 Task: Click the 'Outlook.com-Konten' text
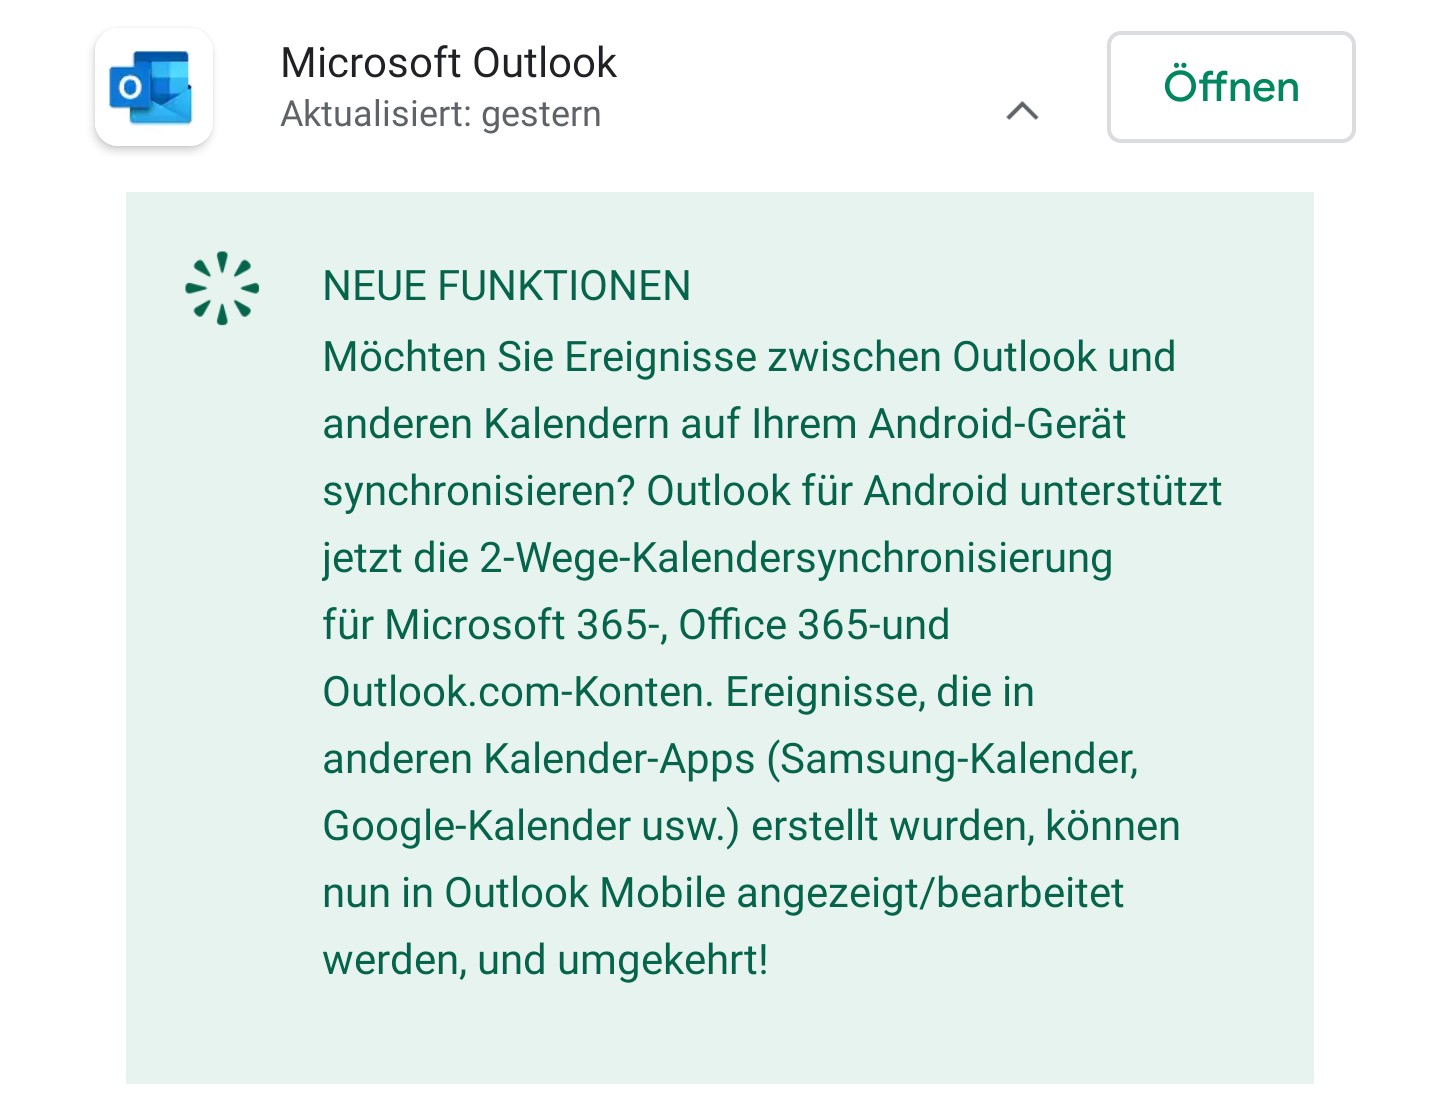click(x=518, y=692)
